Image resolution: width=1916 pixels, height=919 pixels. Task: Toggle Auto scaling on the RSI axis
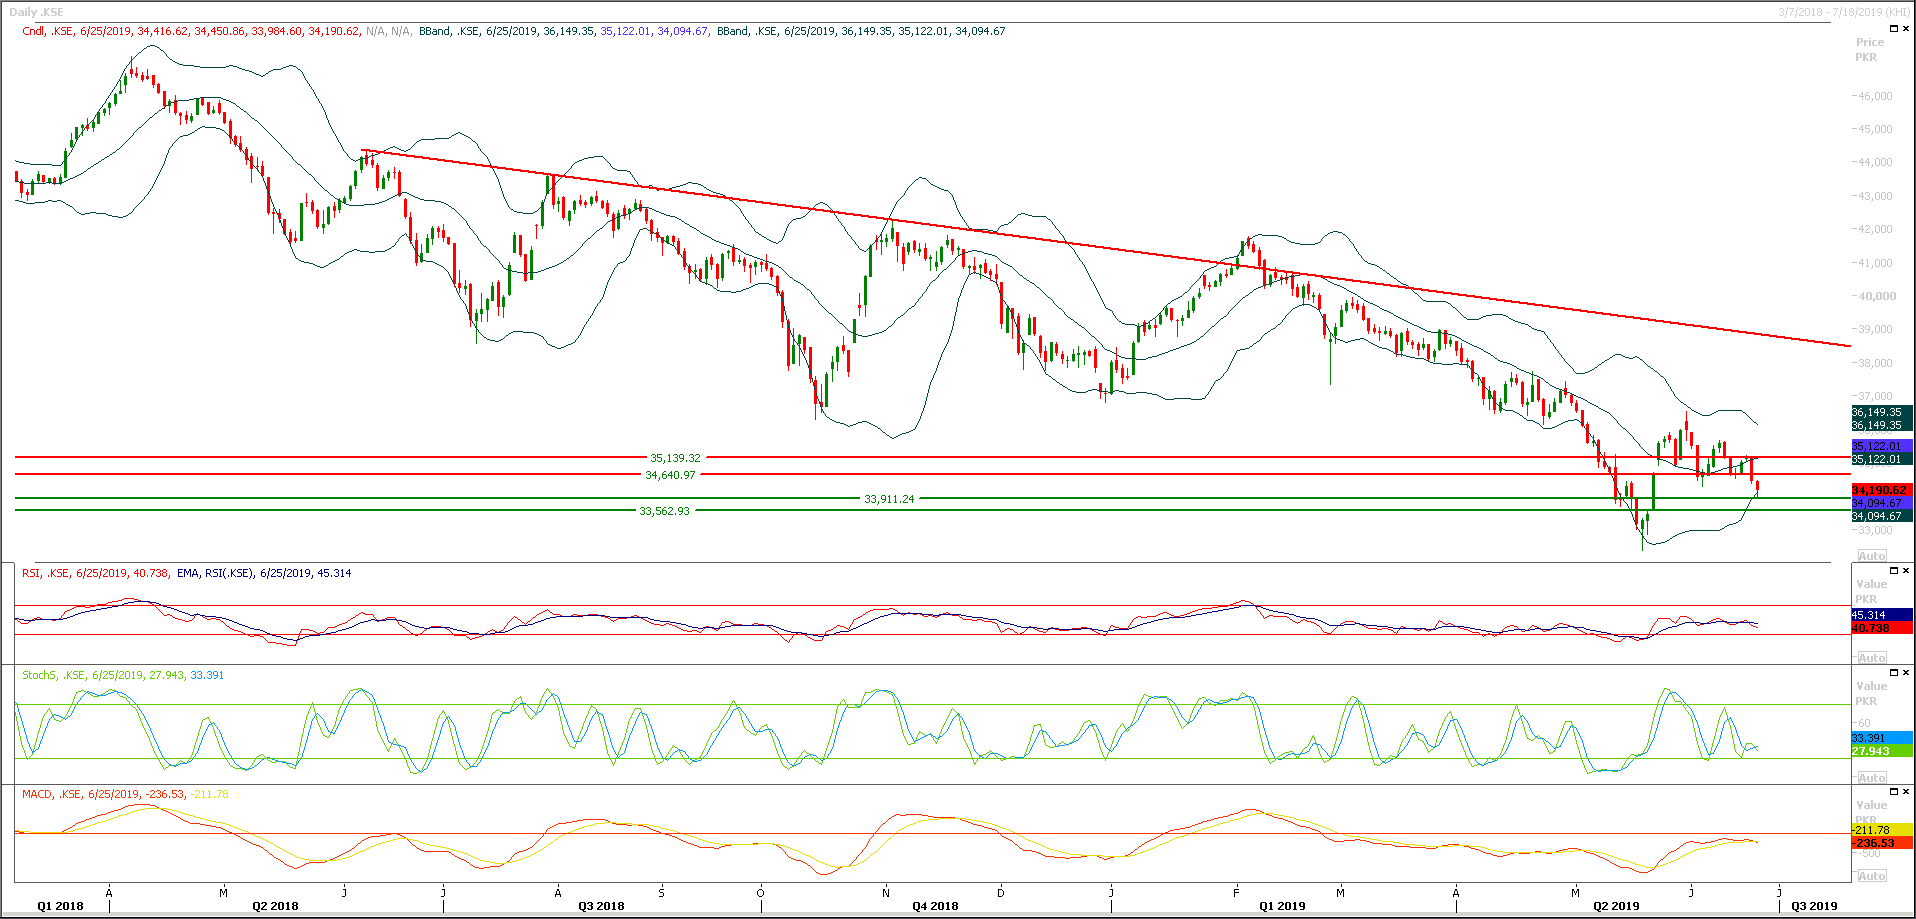[x=1872, y=657]
